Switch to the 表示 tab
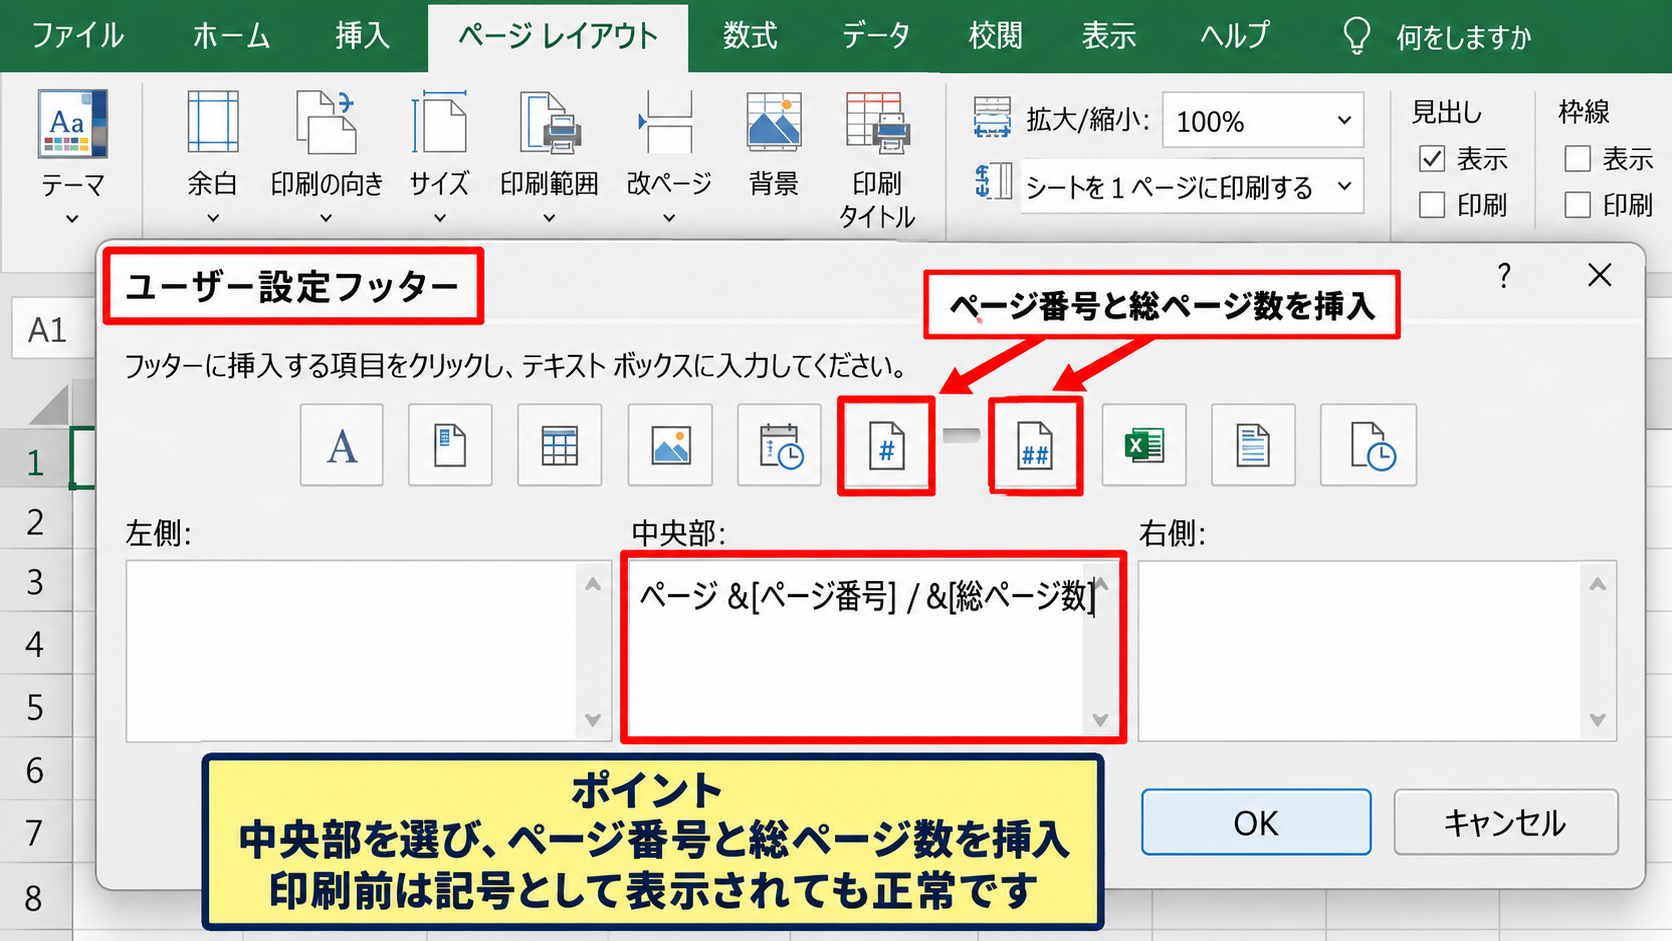This screenshot has height=941, width=1672. 1109,36
